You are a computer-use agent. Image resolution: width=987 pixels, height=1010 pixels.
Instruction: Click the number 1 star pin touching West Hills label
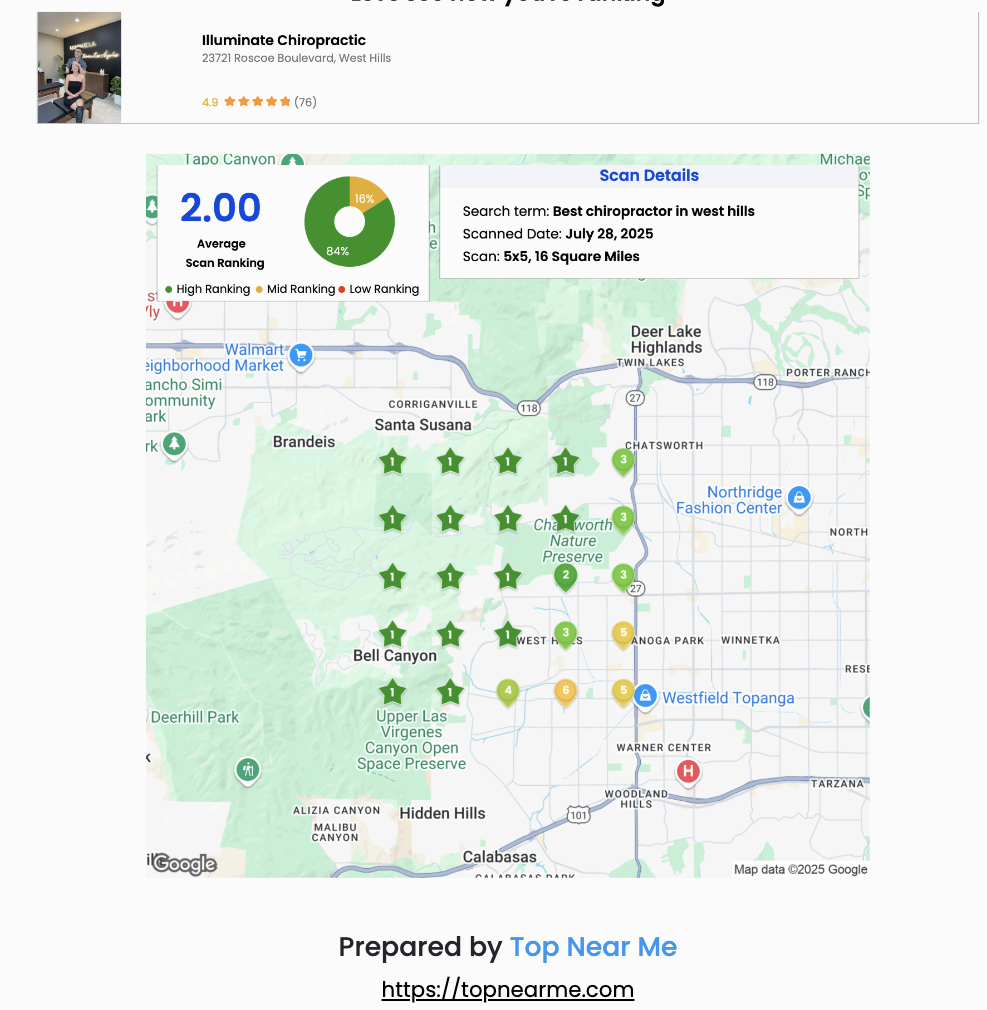pos(508,634)
